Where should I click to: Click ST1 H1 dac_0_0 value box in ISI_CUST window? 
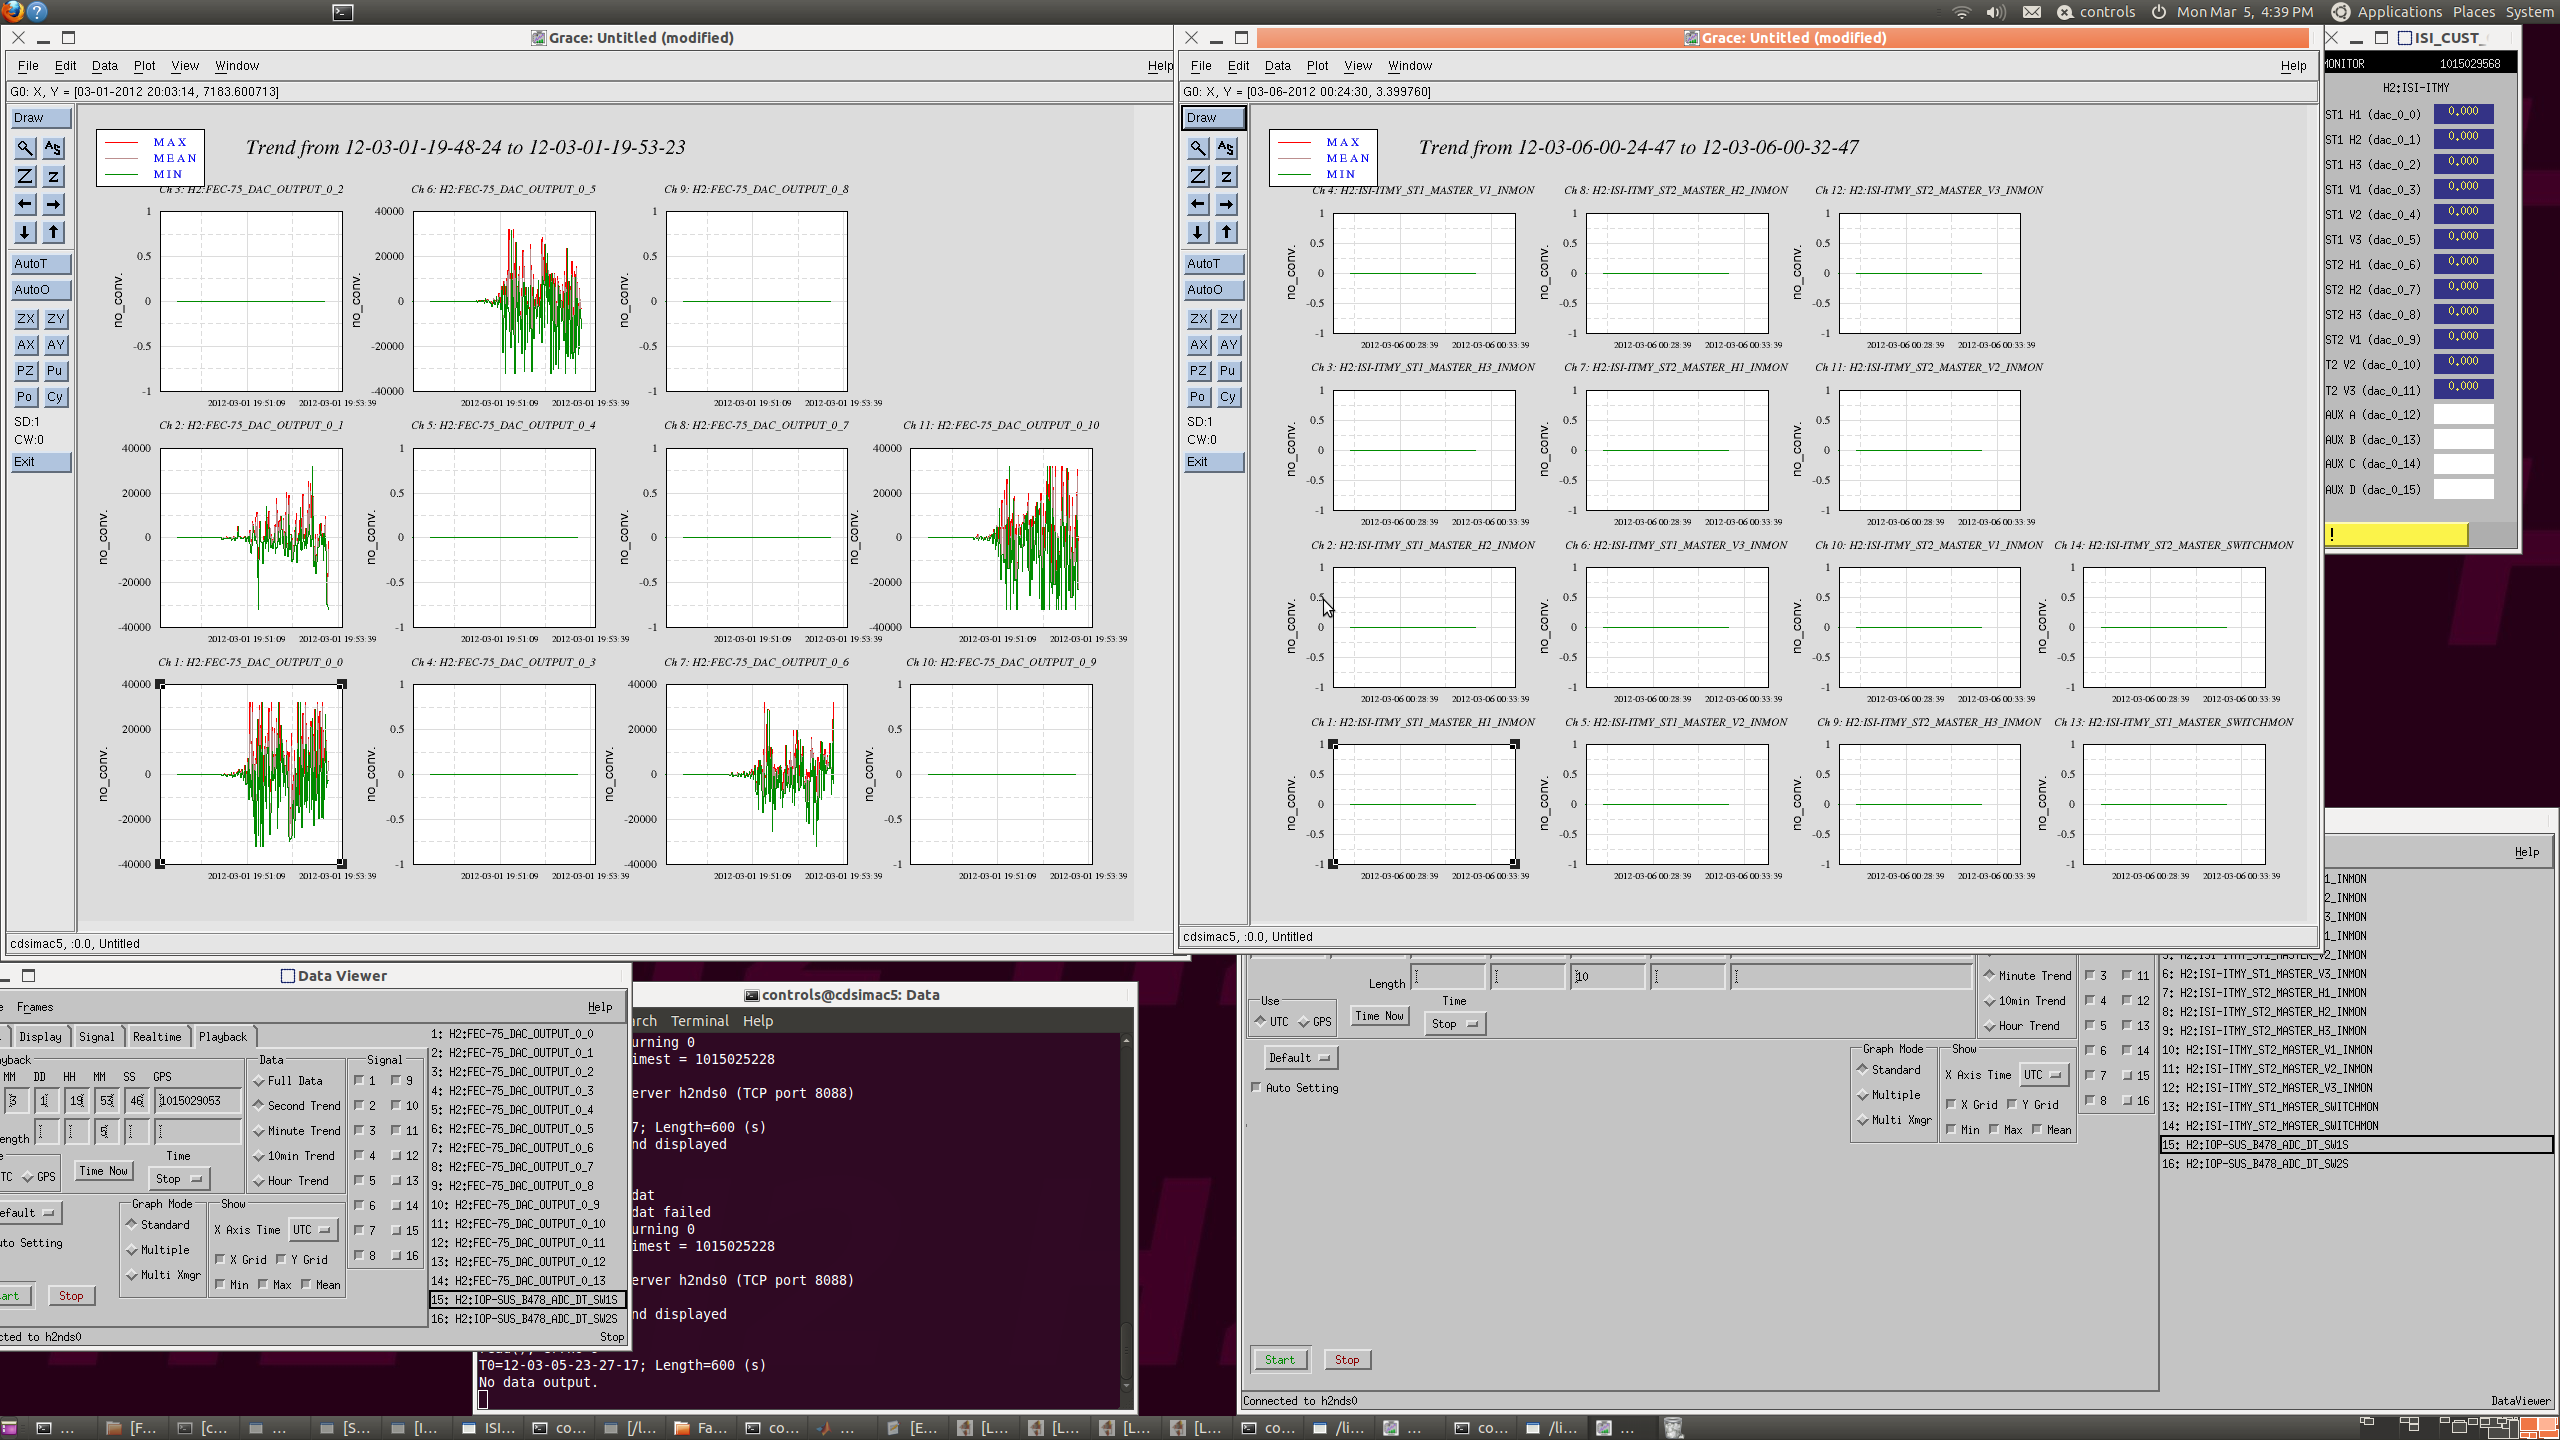coord(2463,113)
